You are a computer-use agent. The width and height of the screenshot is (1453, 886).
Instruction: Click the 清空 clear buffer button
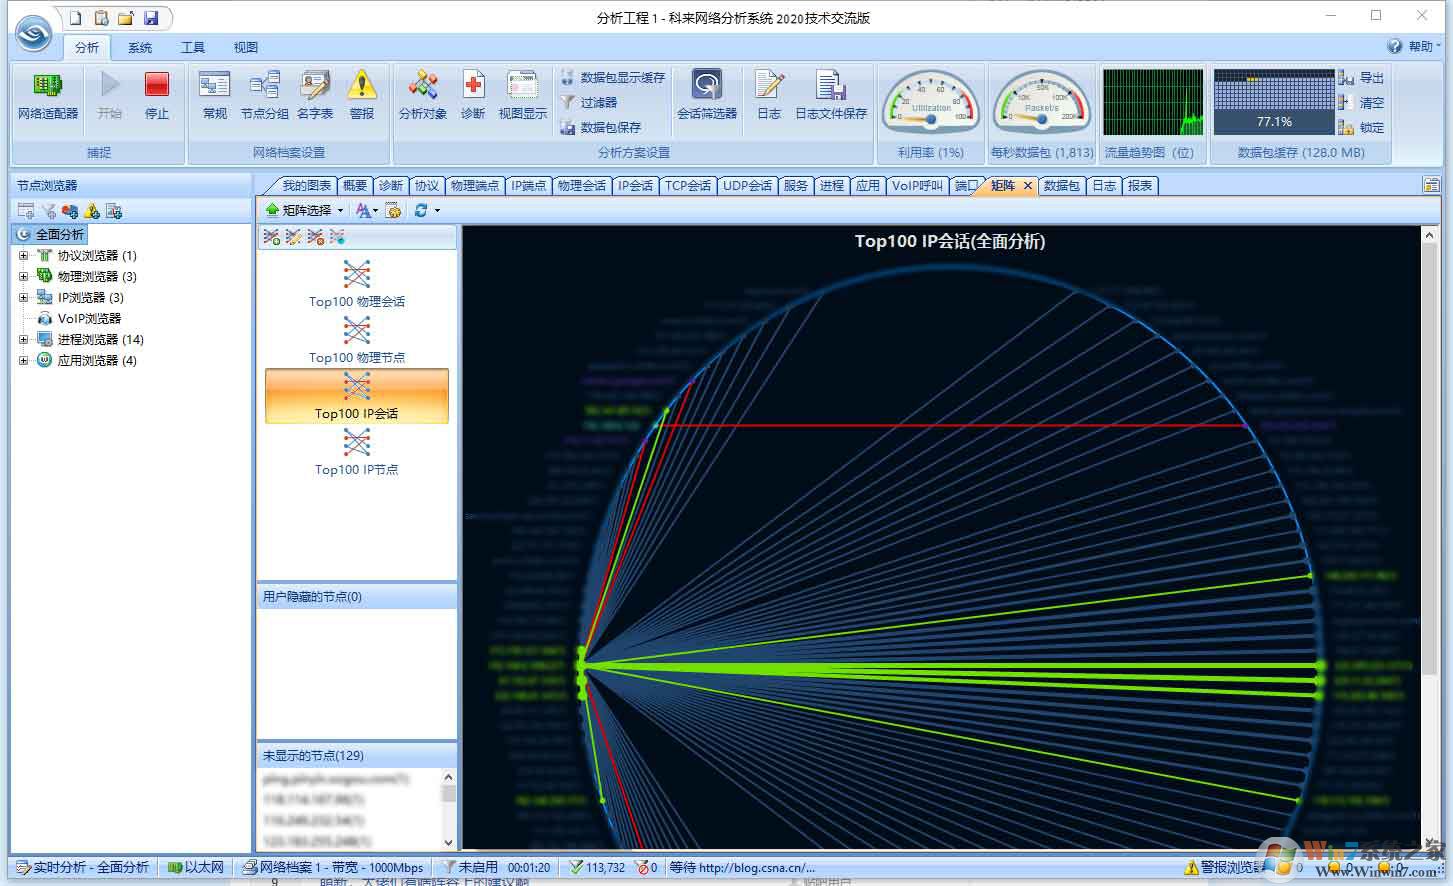tap(1361, 103)
